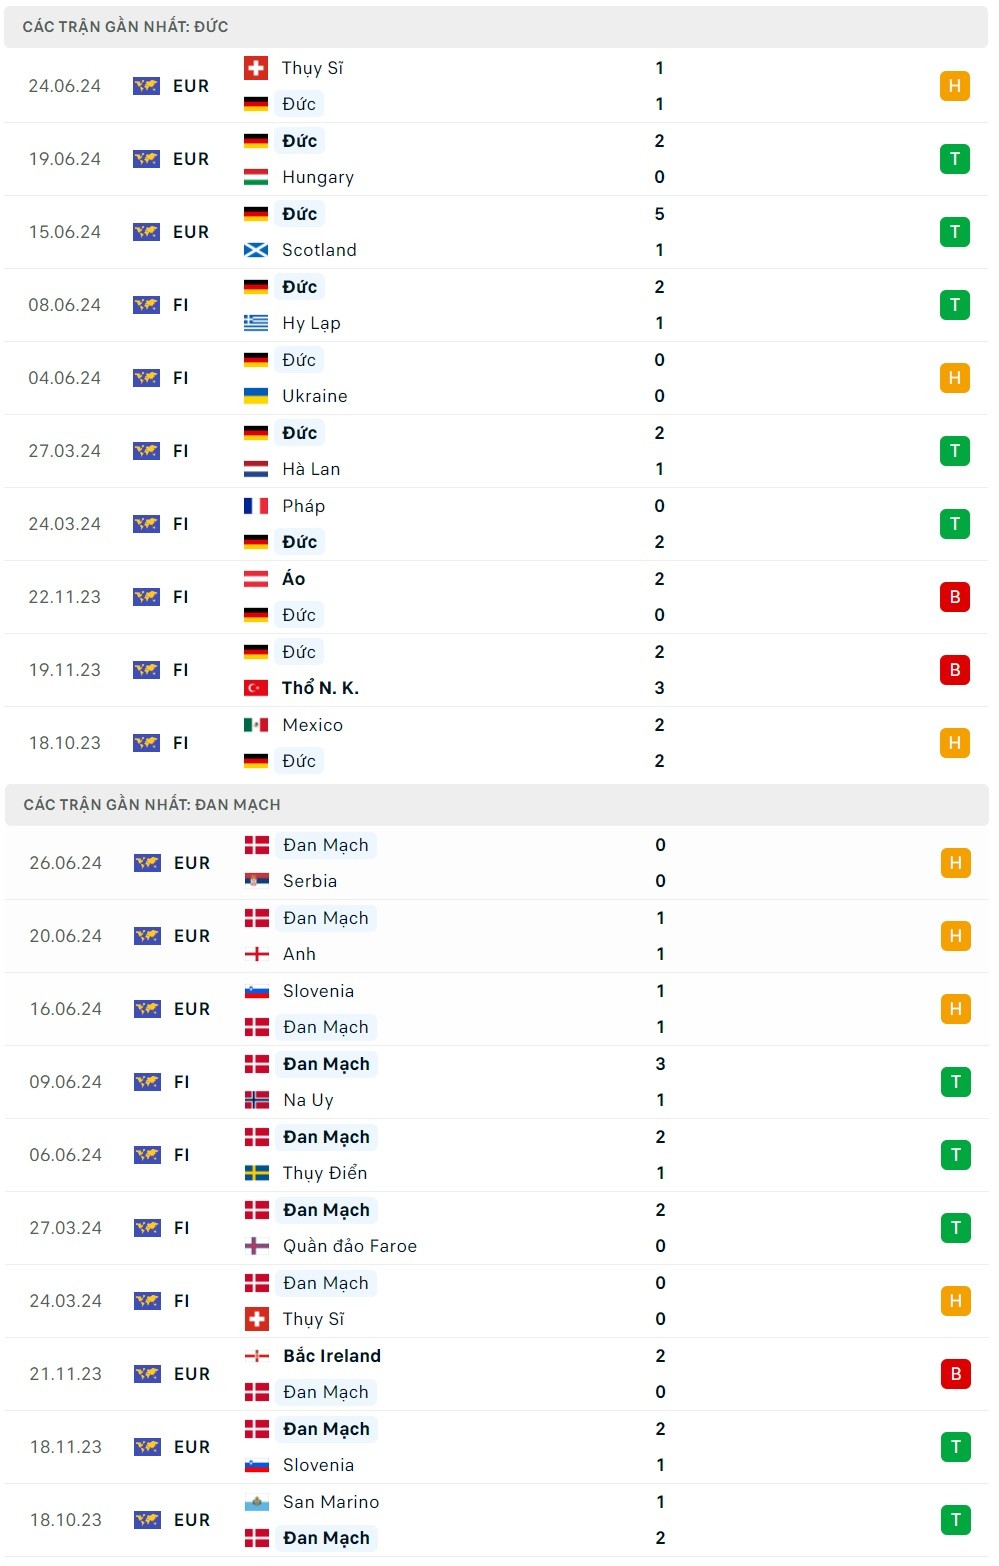Click the competition icon beside the 19.06.24 EUR match

[146, 159]
